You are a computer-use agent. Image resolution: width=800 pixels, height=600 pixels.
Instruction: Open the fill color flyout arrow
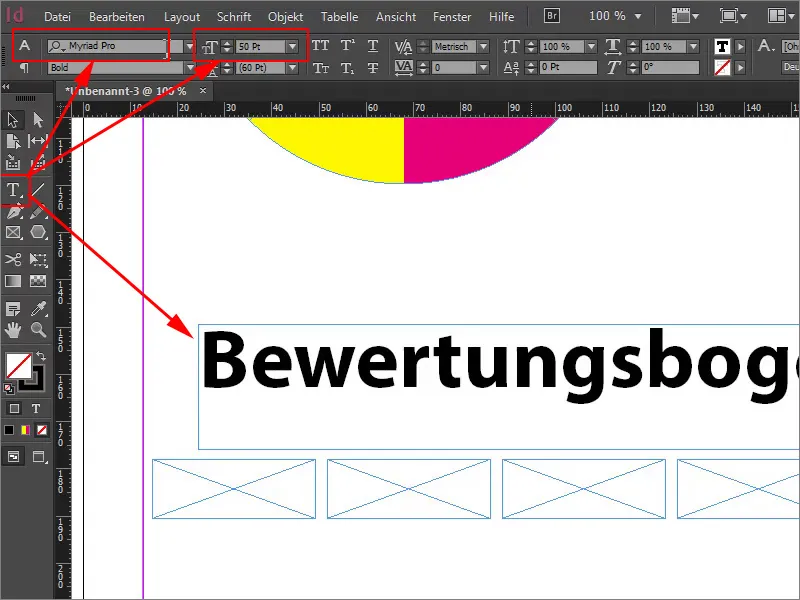[740, 46]
